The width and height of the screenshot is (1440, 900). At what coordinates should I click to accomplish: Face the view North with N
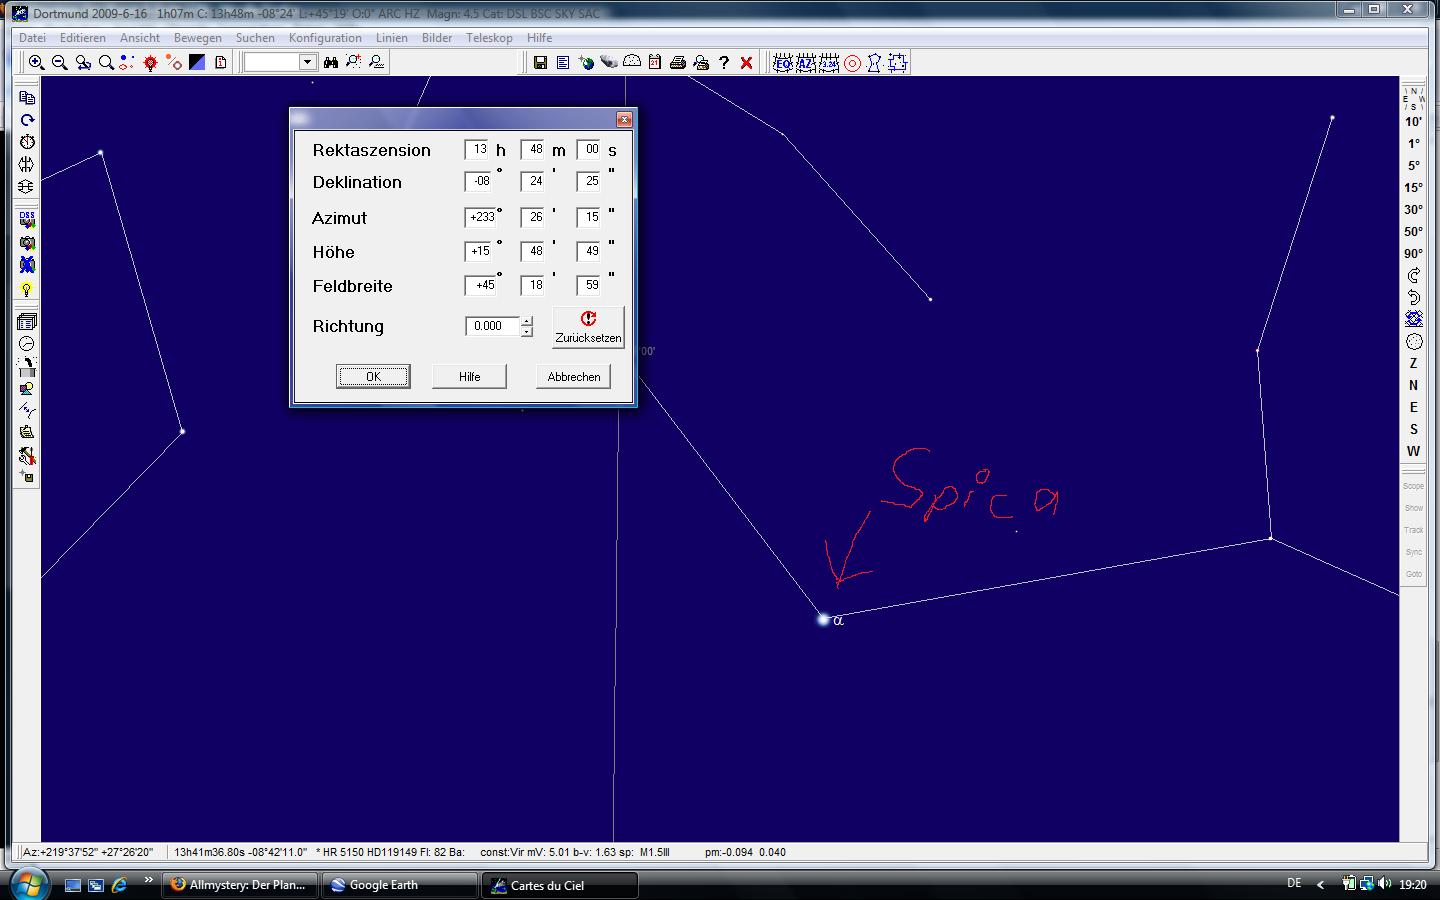coord(1413,385)
